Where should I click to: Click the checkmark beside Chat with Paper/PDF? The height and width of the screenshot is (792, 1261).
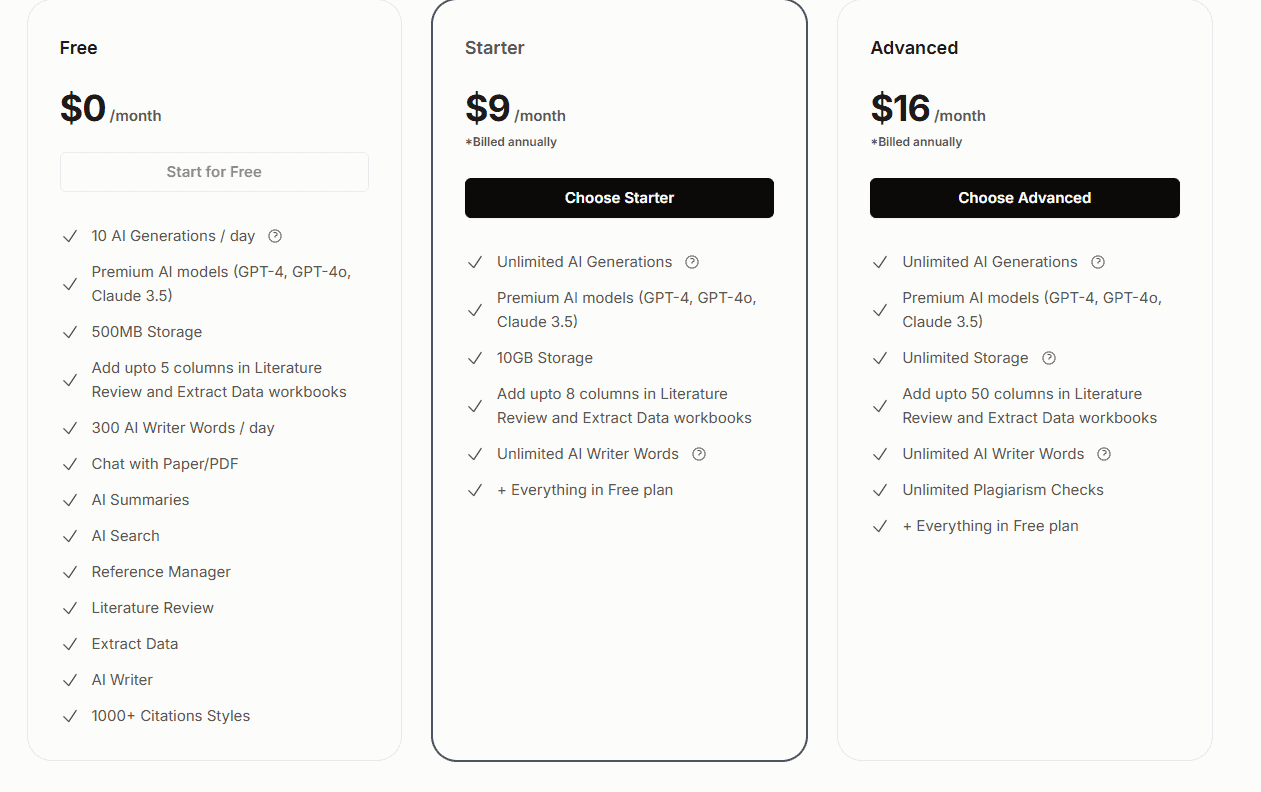point(70,463)
